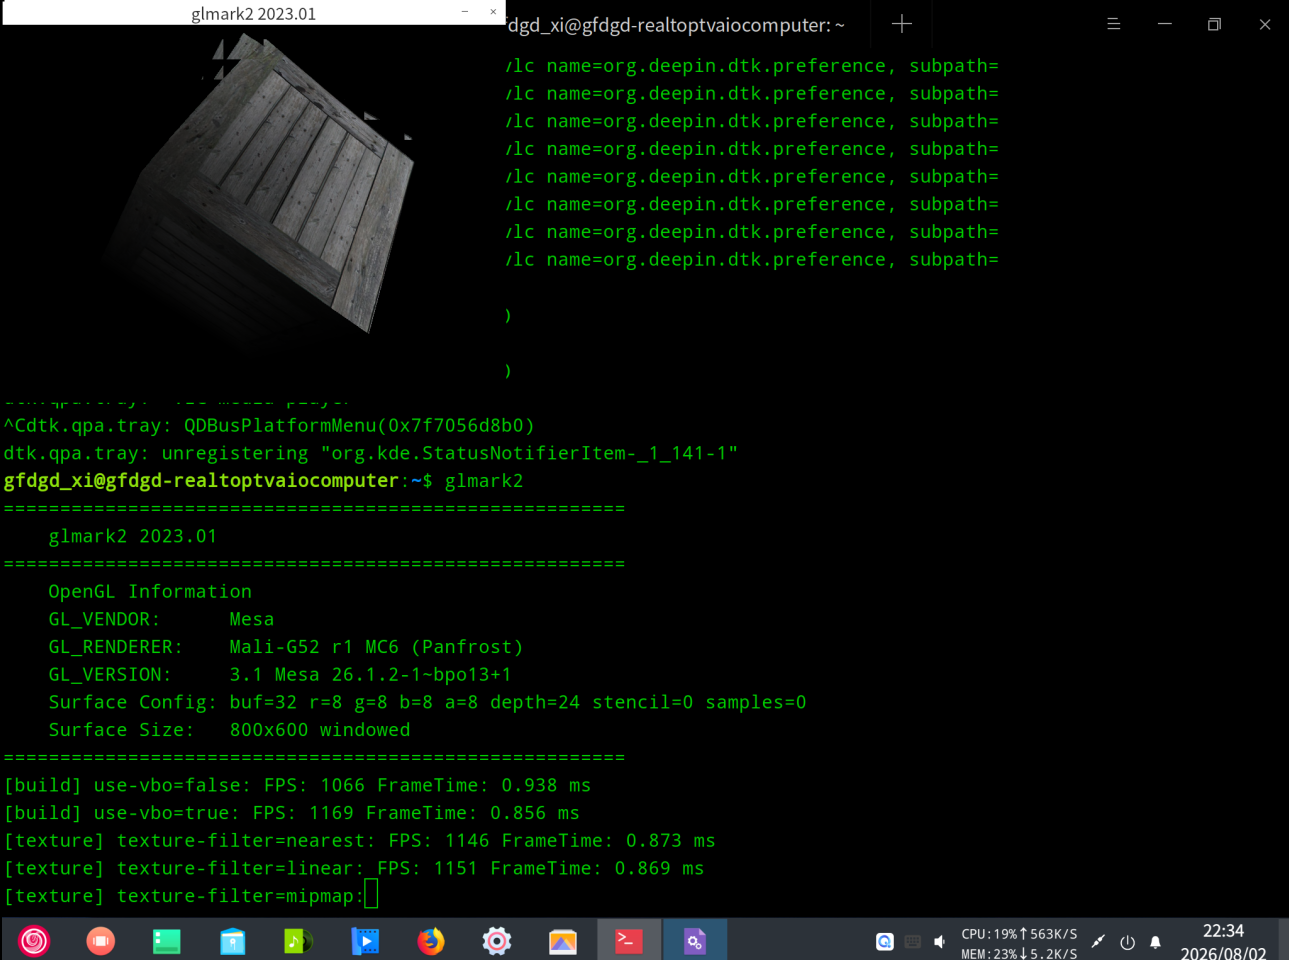Screen dimensions: 1289x960
Task: Open the image viewer taskbar icon
Action: 563,941
